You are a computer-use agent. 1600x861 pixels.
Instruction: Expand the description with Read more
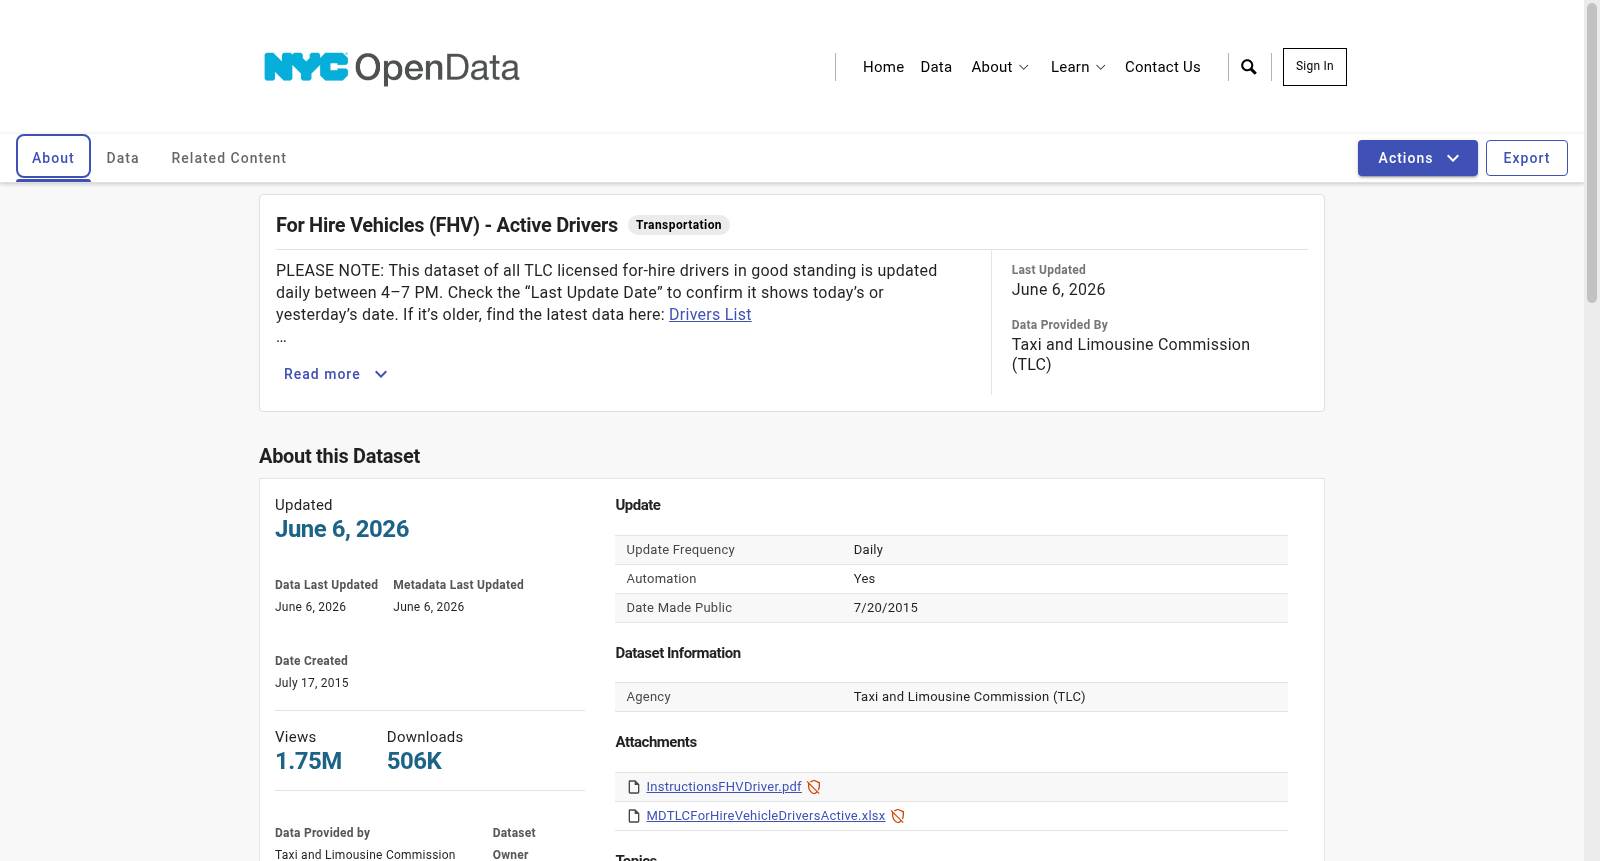[x=336, y=374]
